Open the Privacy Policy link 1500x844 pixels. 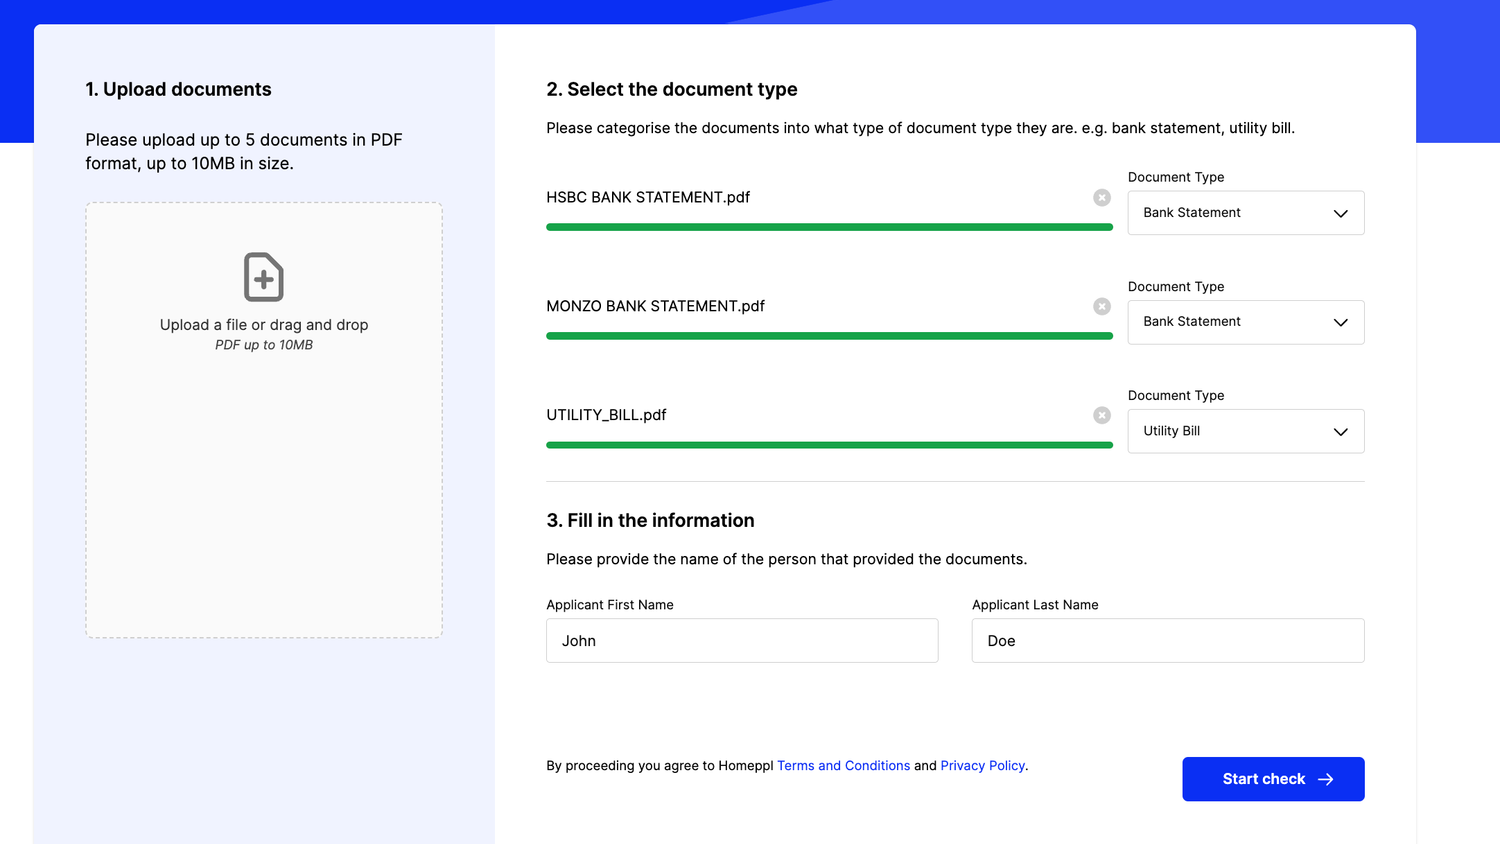[x=982, y=766]
